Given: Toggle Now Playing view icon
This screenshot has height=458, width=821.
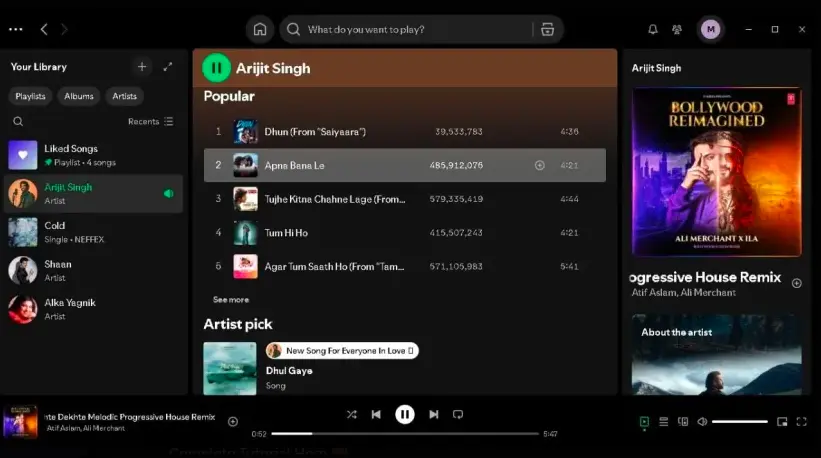Looking at the screenshot, I should pyautogui.click(x=644, y=422).
